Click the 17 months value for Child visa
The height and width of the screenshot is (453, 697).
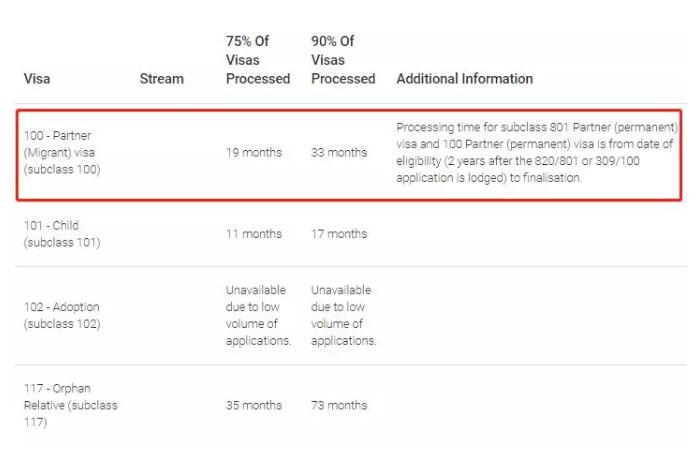(339, 234)
